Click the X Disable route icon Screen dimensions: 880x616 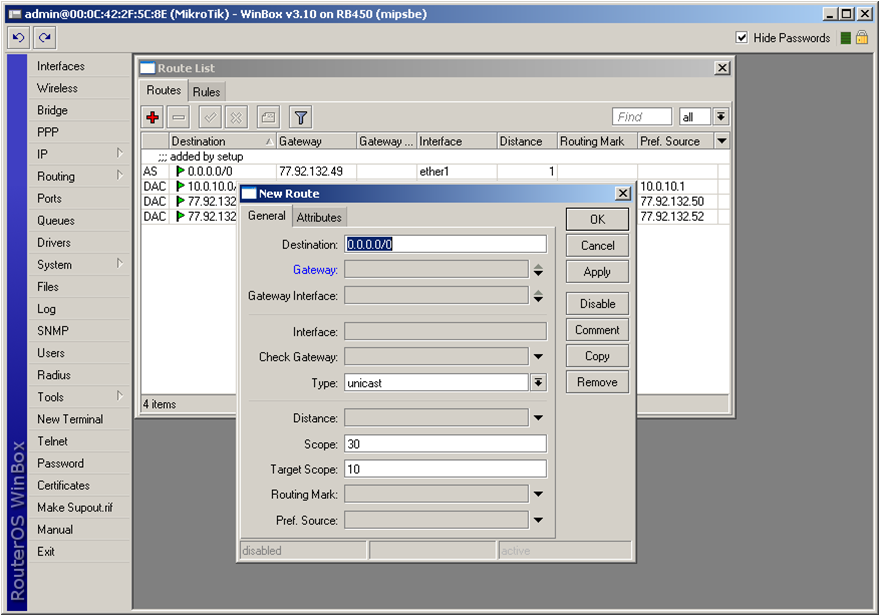pyautogui.click(x=236, y=117)
